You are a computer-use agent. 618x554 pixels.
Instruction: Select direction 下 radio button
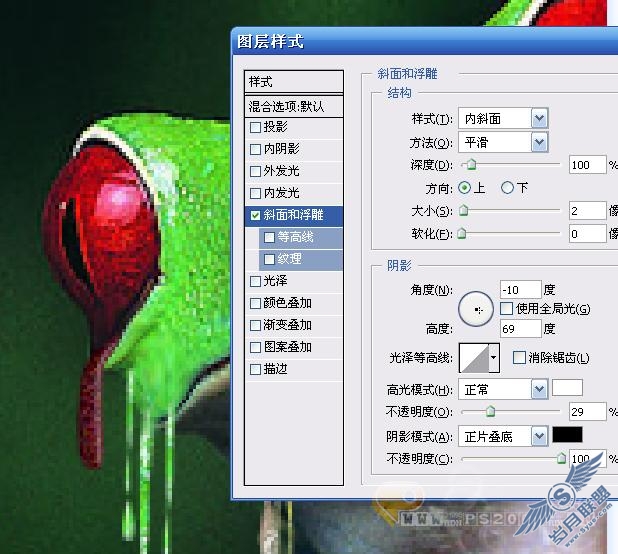coord(507,188)
